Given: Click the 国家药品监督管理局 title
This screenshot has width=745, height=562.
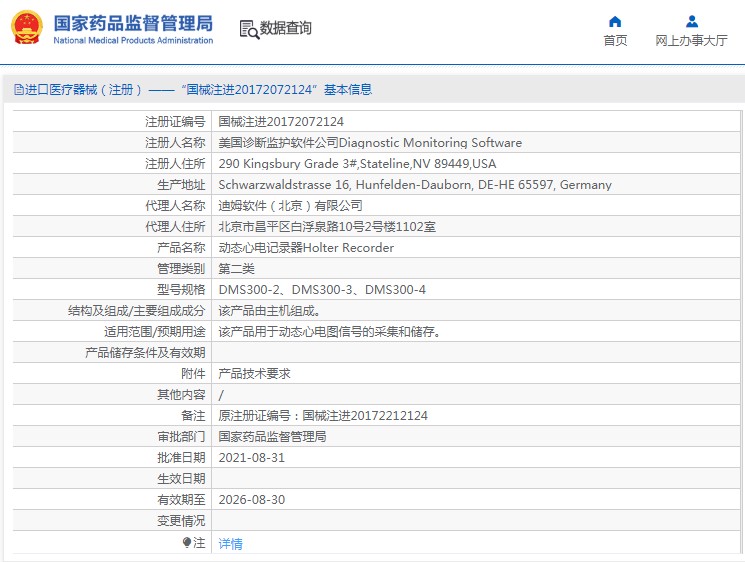Looking at the screenshot, I should [x=133, y=23].
